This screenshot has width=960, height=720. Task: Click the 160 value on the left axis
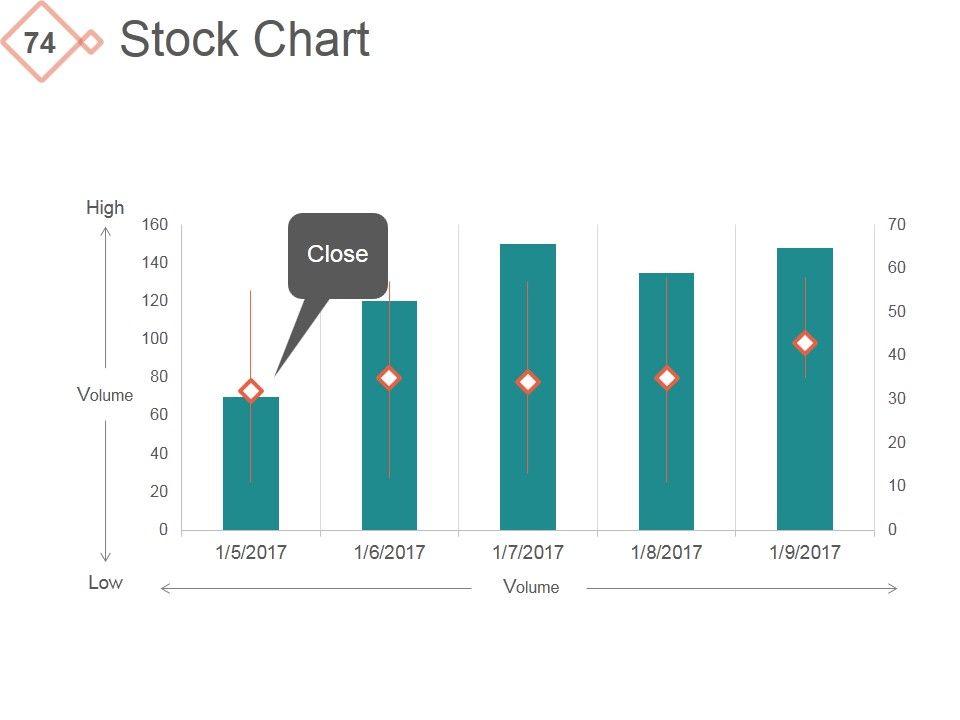pyautogui.click(x=154, y=224)
